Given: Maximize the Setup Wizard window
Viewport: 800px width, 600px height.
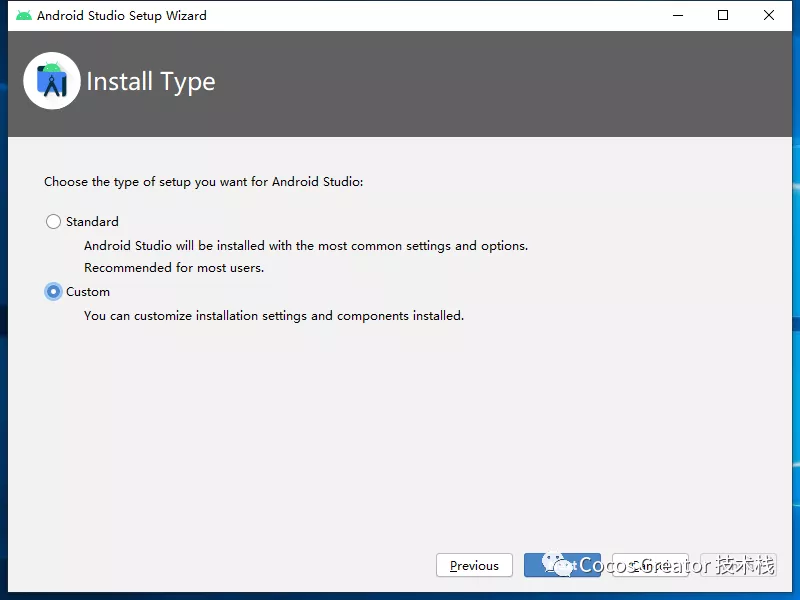Looking at the screenshot, I should tap(723, 16).
